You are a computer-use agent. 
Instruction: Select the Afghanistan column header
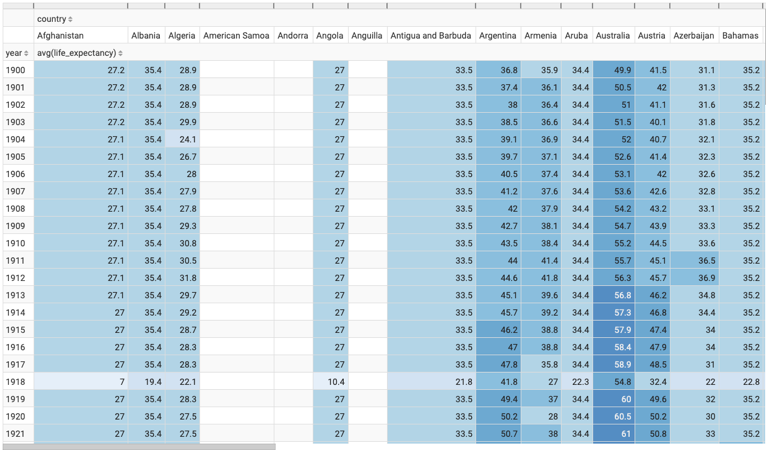60,36
